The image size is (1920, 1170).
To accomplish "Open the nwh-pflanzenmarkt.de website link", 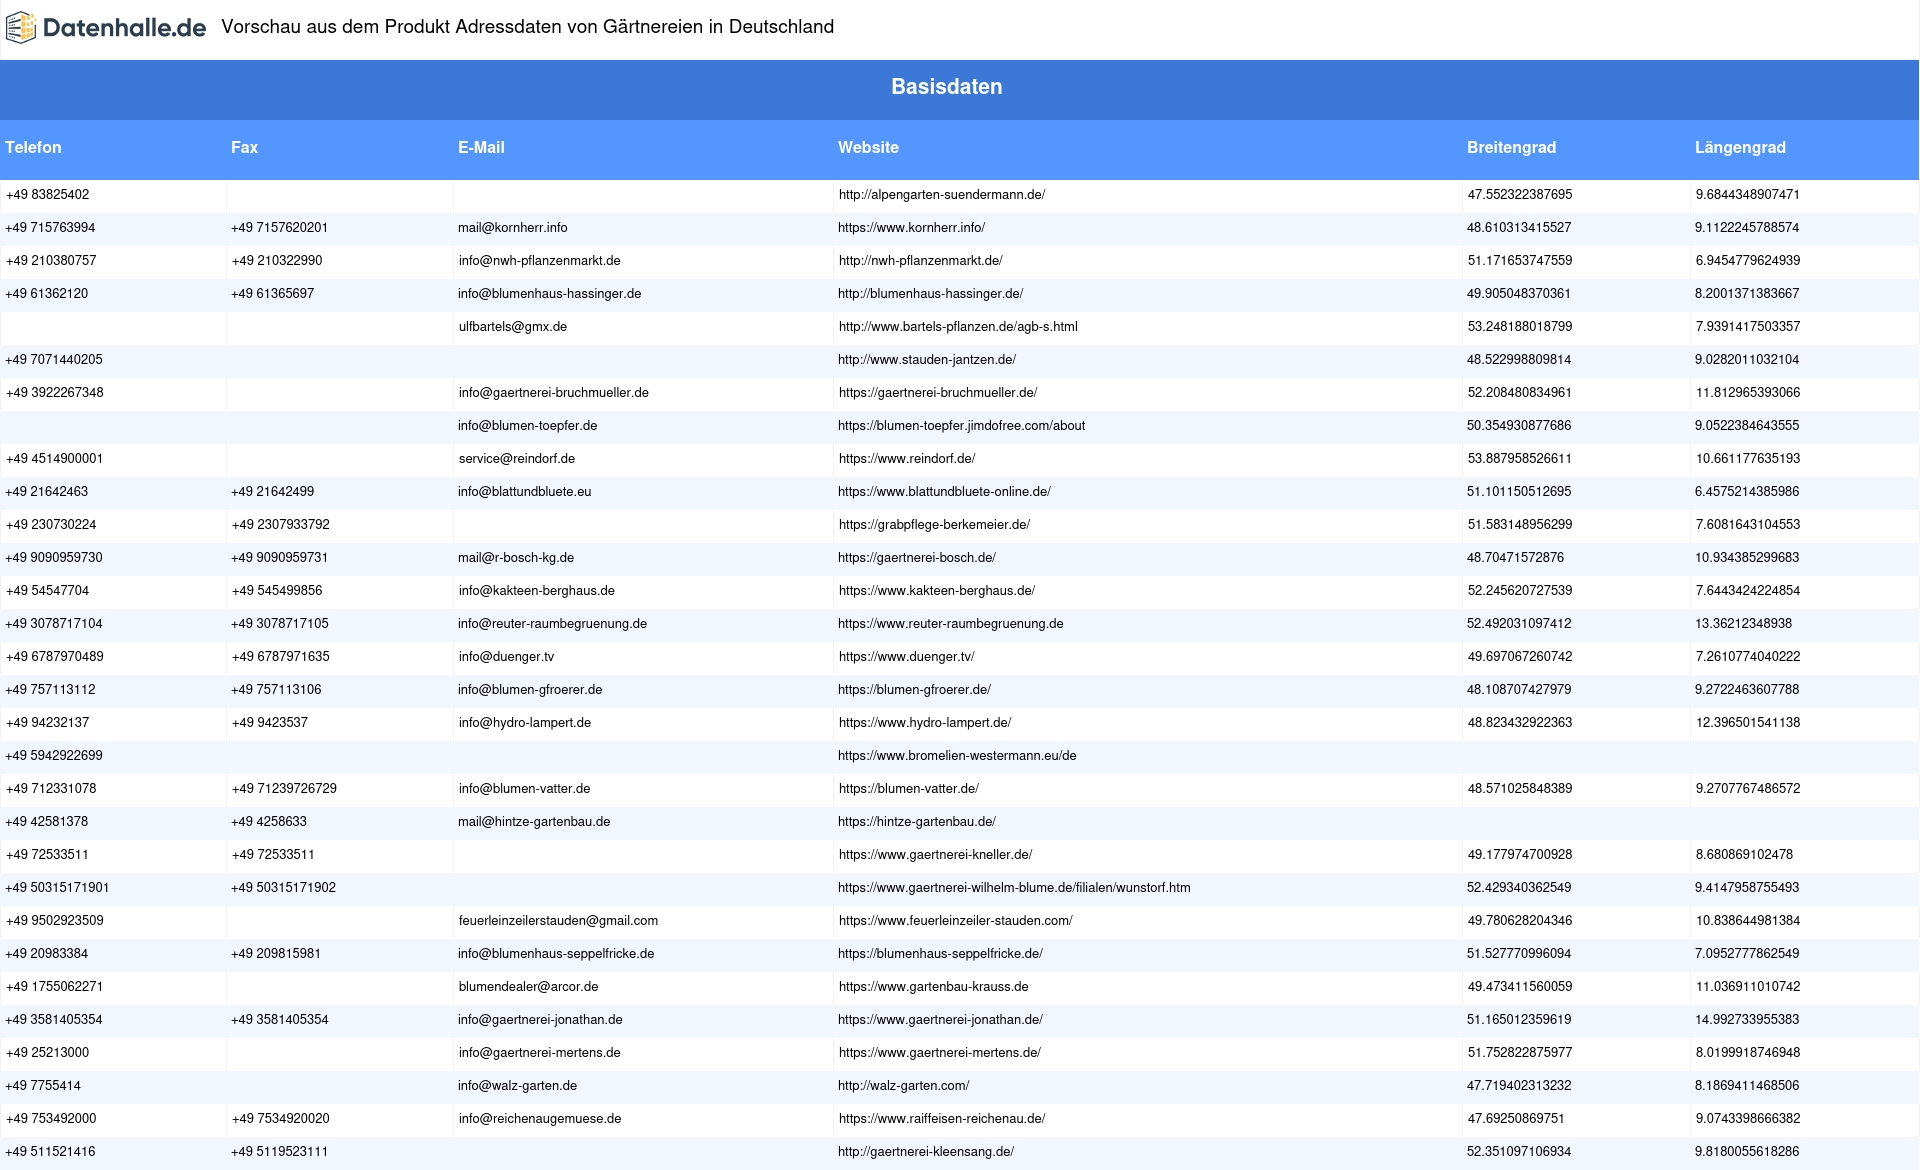I will [920, 261].
